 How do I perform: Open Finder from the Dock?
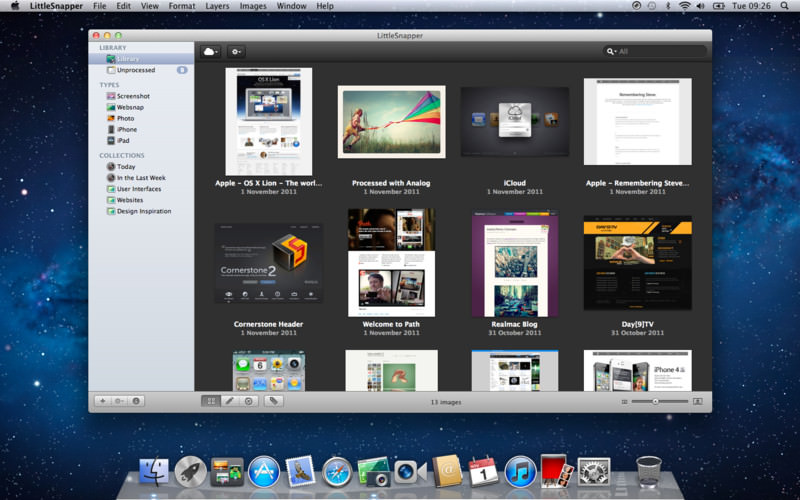tap(154, 471)
